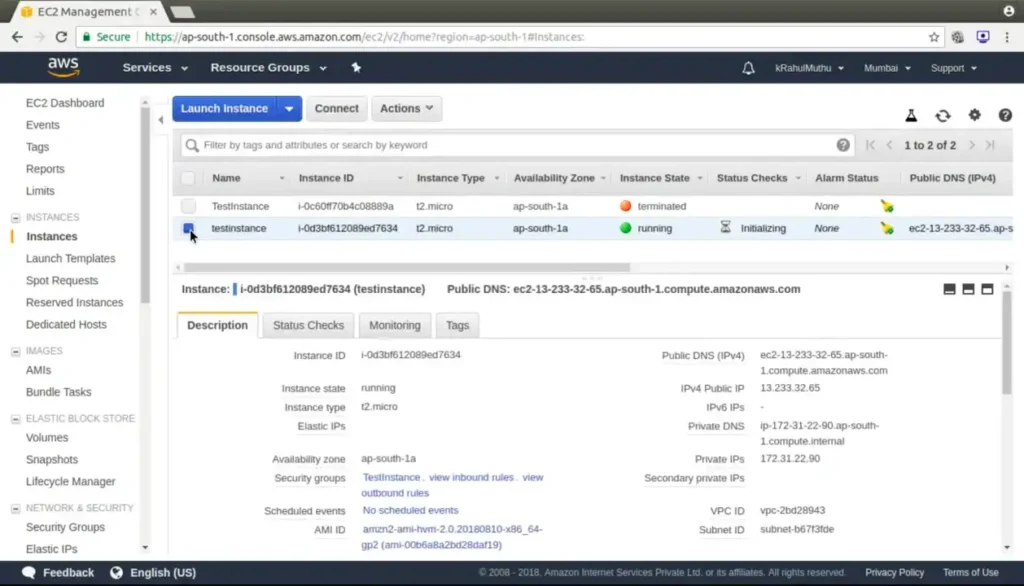
Task: Uncheck the running testinstance checkbox
Action: [188, 228]
